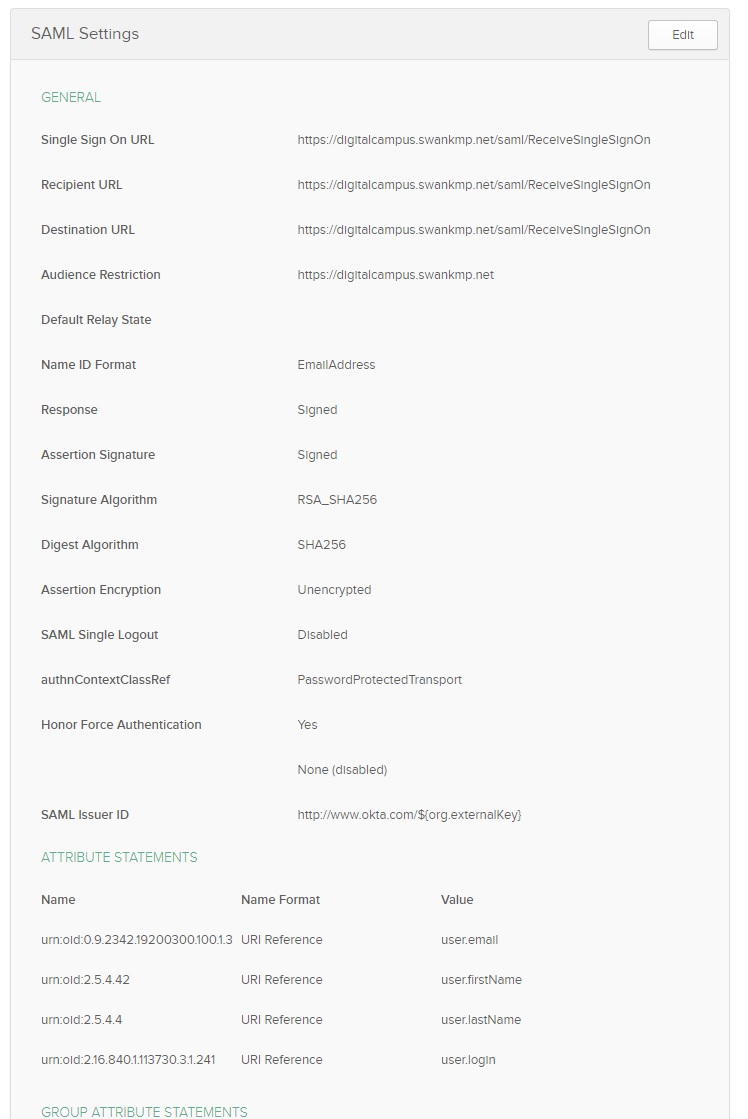Click the Disabled SAML Single Logout value
Image resolution: width=748 pixels, height=1119 pixels.
click(x=322, y=635)
